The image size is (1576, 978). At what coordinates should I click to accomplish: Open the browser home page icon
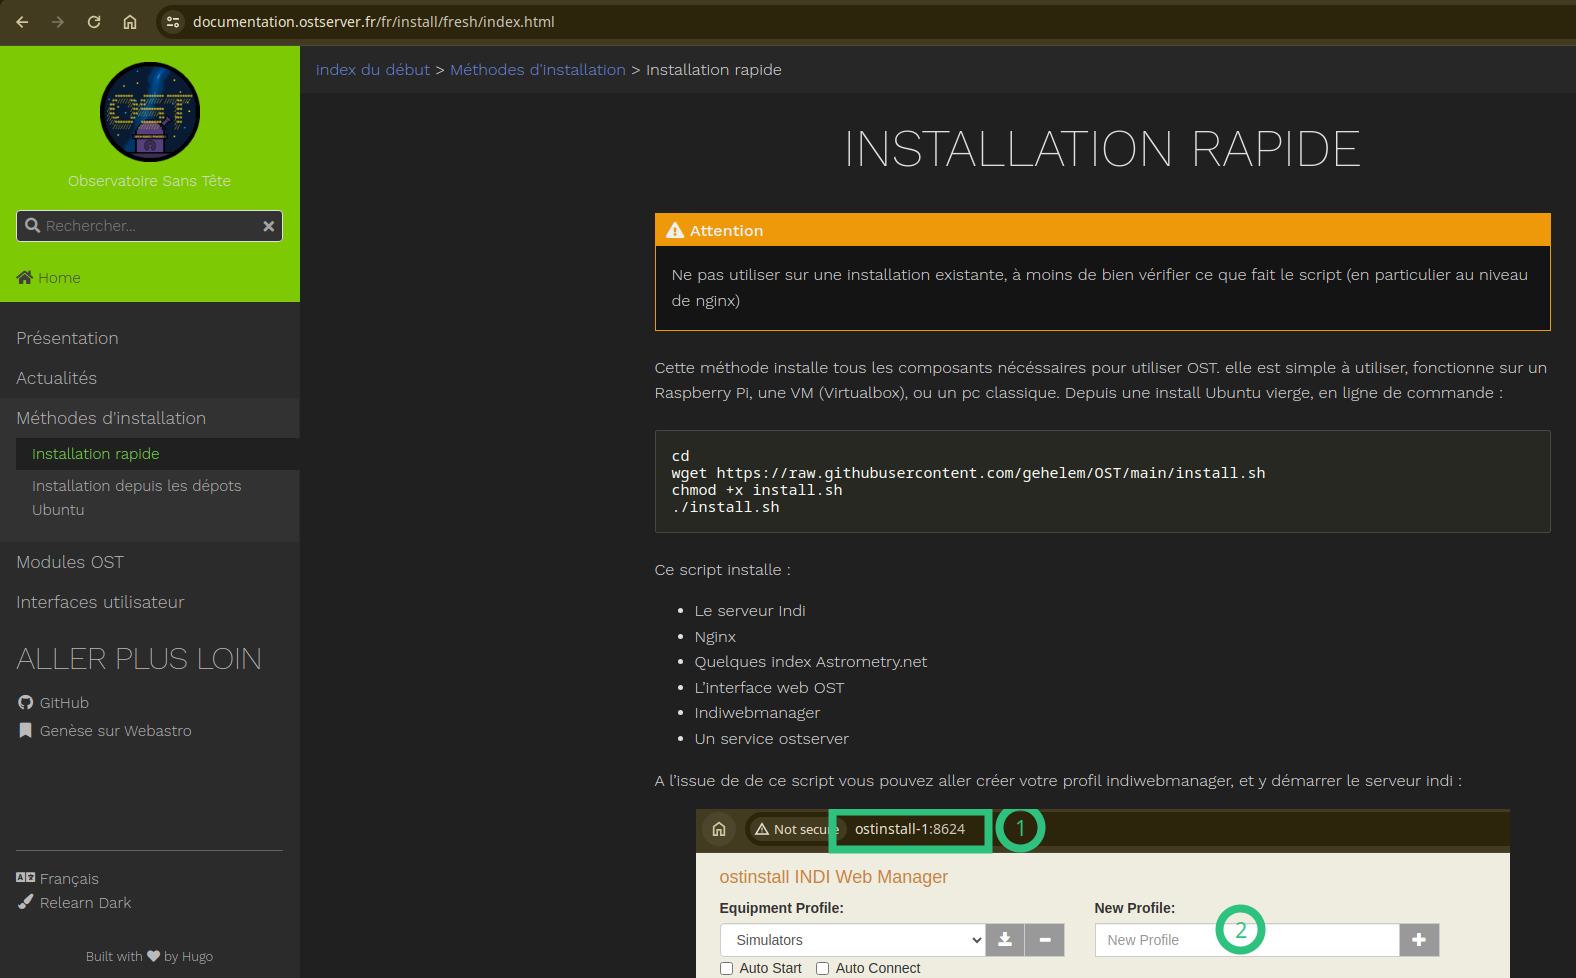[130, 22]
